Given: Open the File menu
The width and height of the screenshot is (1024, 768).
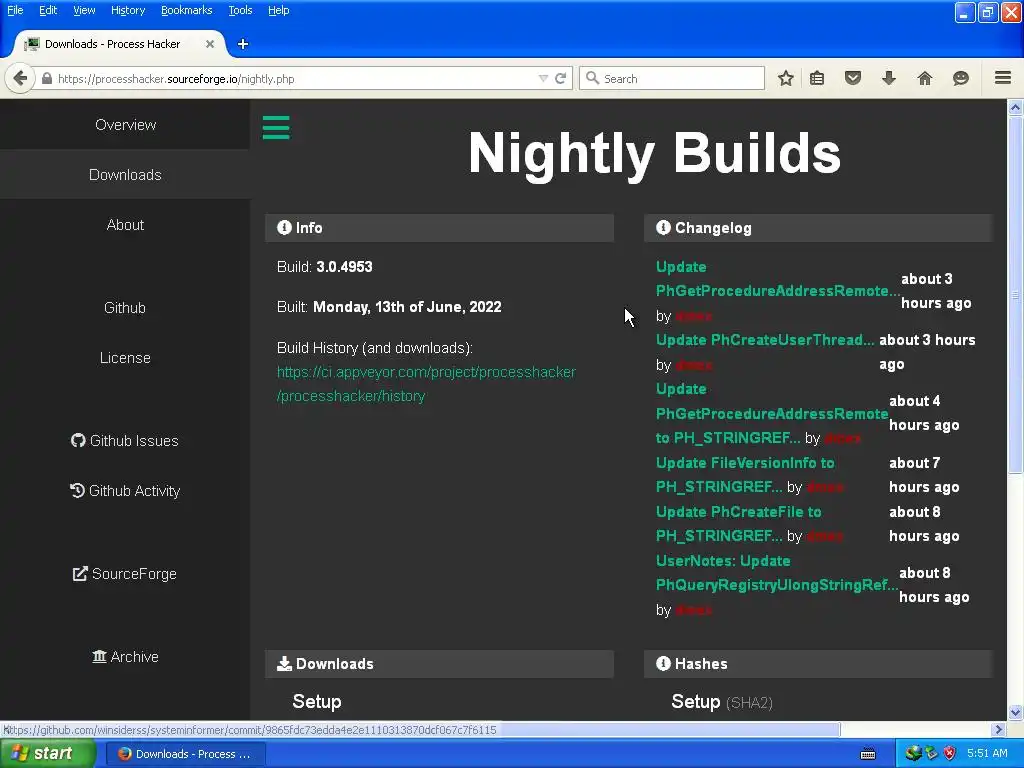Looking at the screenshot, I should 15,10.
